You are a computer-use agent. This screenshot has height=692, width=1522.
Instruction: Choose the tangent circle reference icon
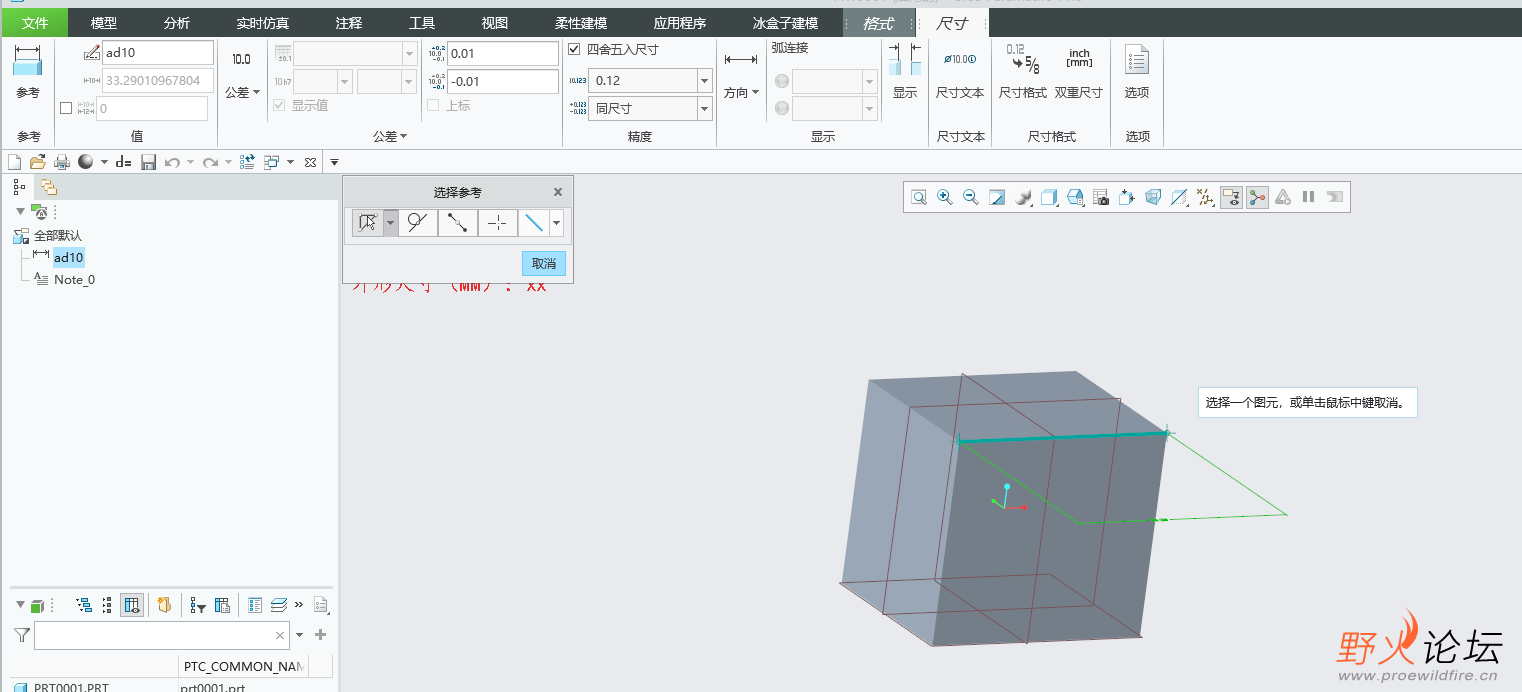[417, 223]
